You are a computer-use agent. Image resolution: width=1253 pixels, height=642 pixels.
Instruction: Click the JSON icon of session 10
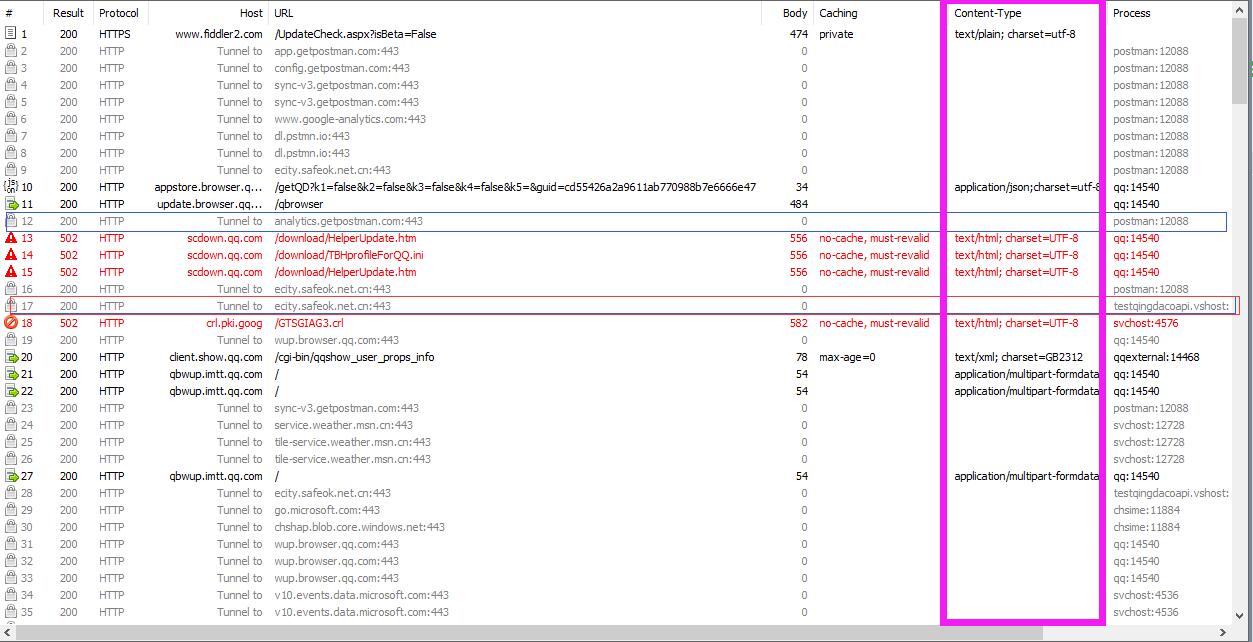(x=12, y=187)
